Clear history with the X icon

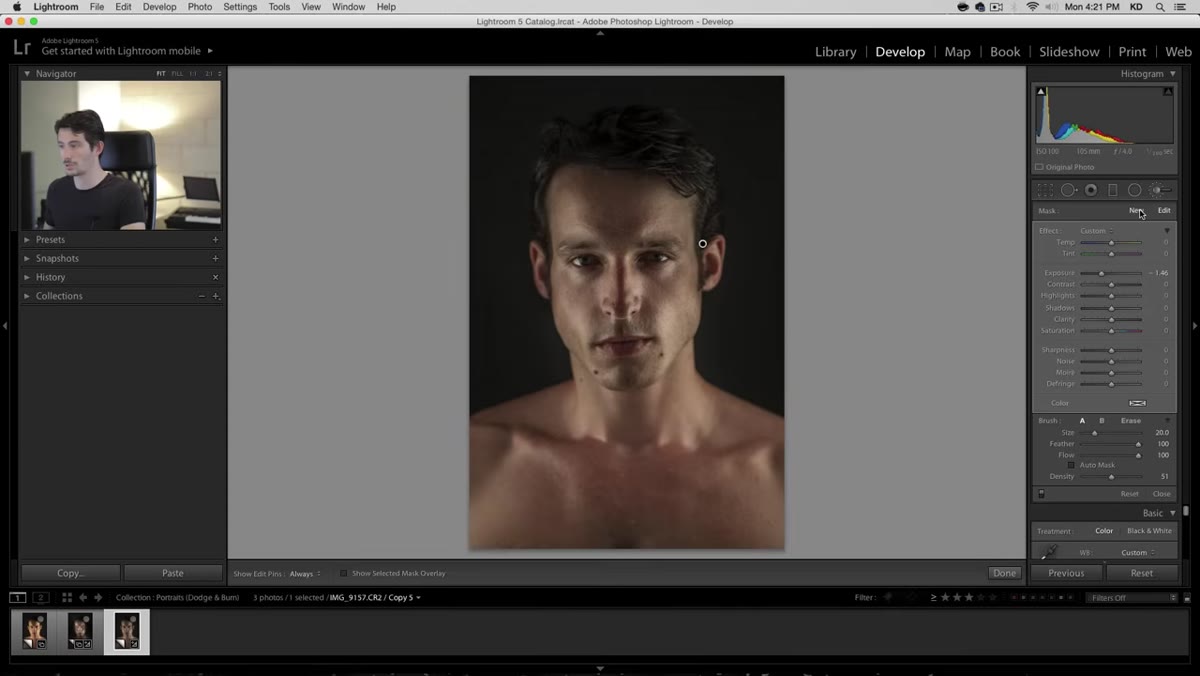coord(215,277)
